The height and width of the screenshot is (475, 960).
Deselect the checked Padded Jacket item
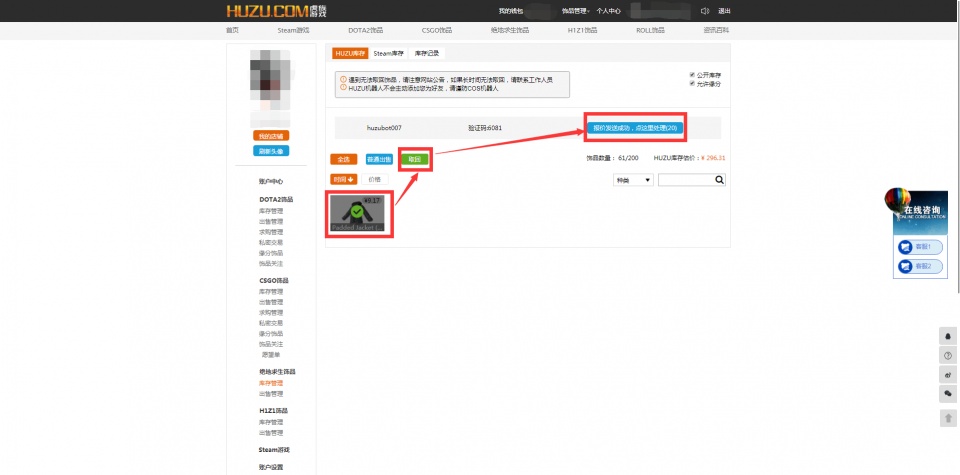pyautogui.click(x=359, y=214)
